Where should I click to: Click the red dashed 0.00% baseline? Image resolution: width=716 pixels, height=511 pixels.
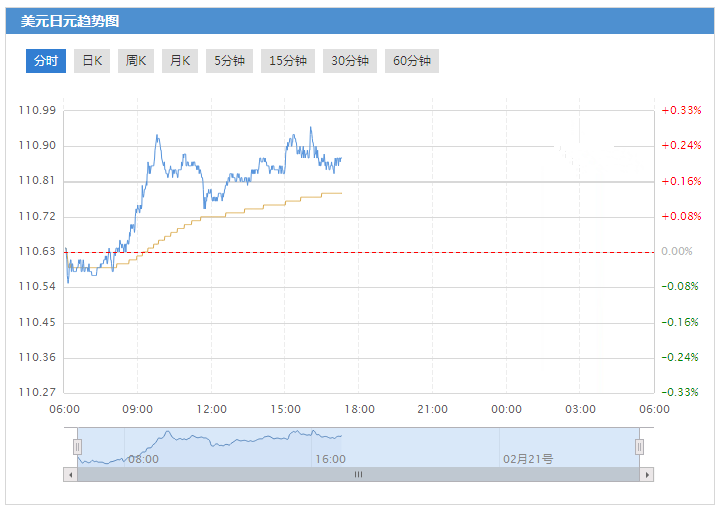(x=400, y=252)
